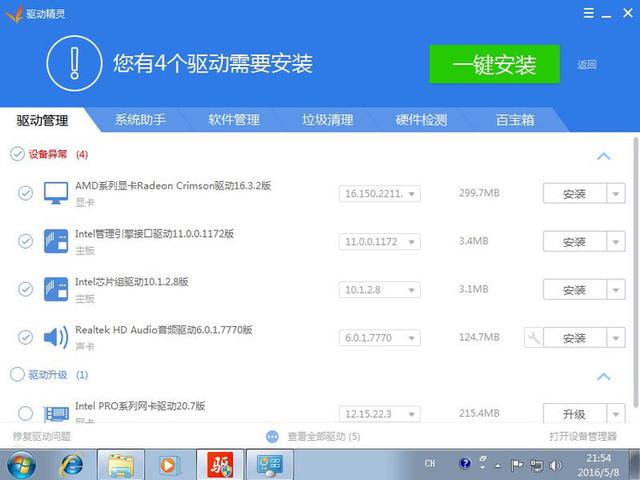Switch to the 系统助手 tab

[140, 120]
